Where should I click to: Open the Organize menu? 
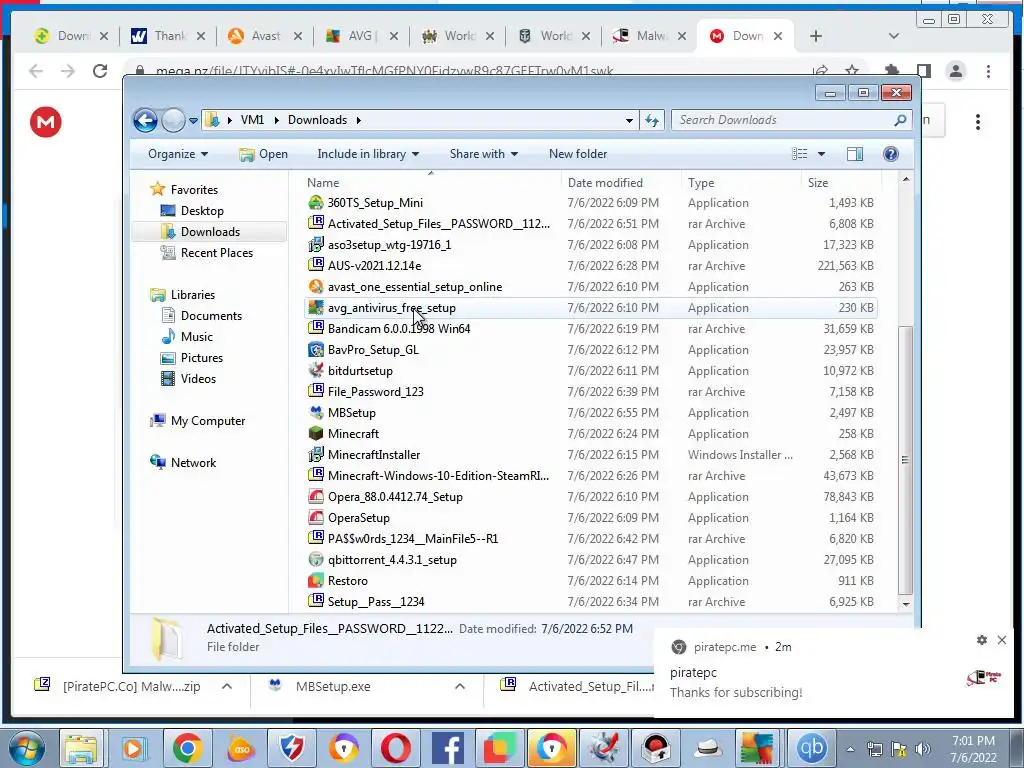tap(178, 154)
